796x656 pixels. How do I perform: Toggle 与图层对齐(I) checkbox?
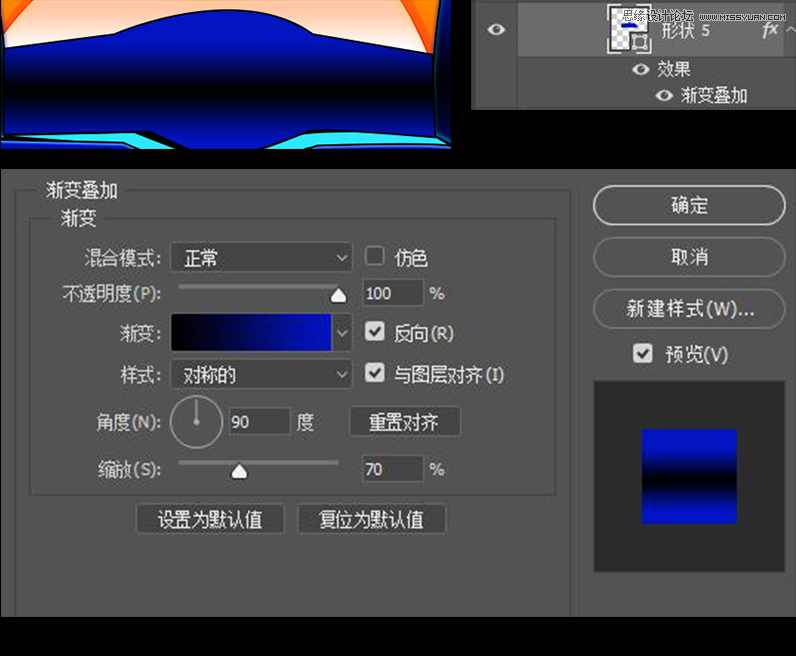pyautogui.click(x=375, y=373)
